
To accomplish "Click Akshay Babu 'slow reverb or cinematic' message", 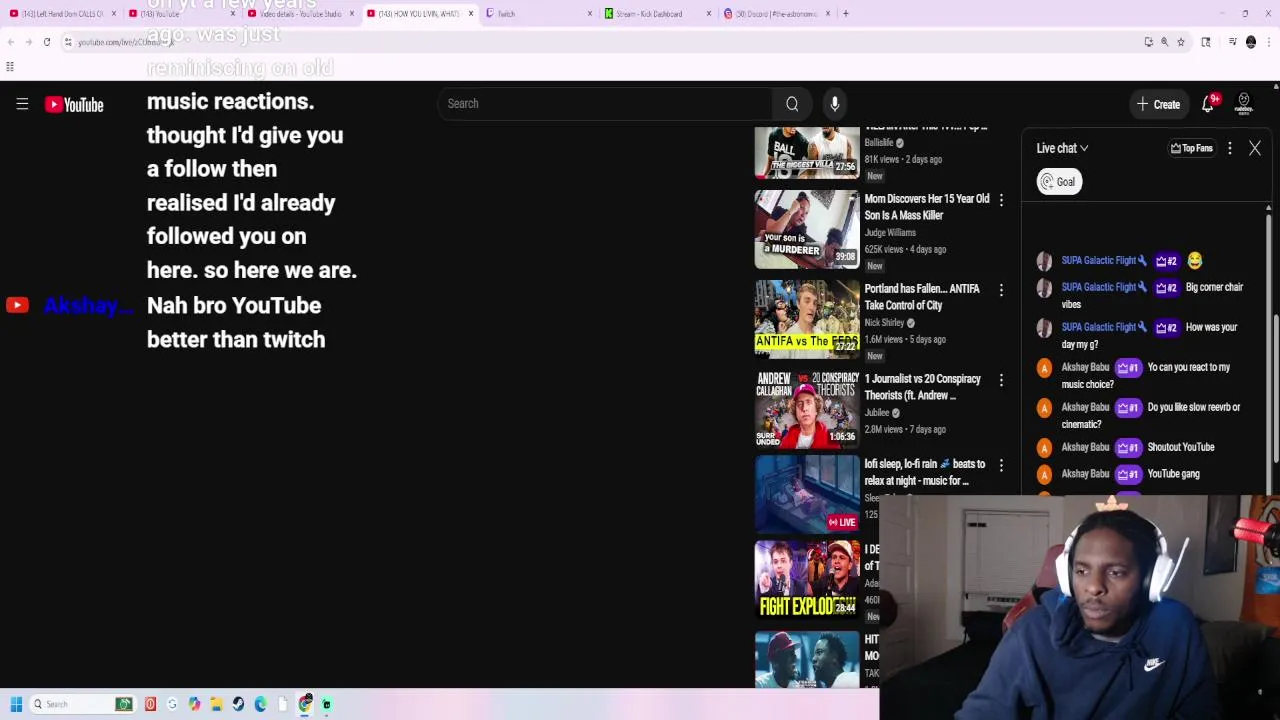I will [x=1148, y=415].
